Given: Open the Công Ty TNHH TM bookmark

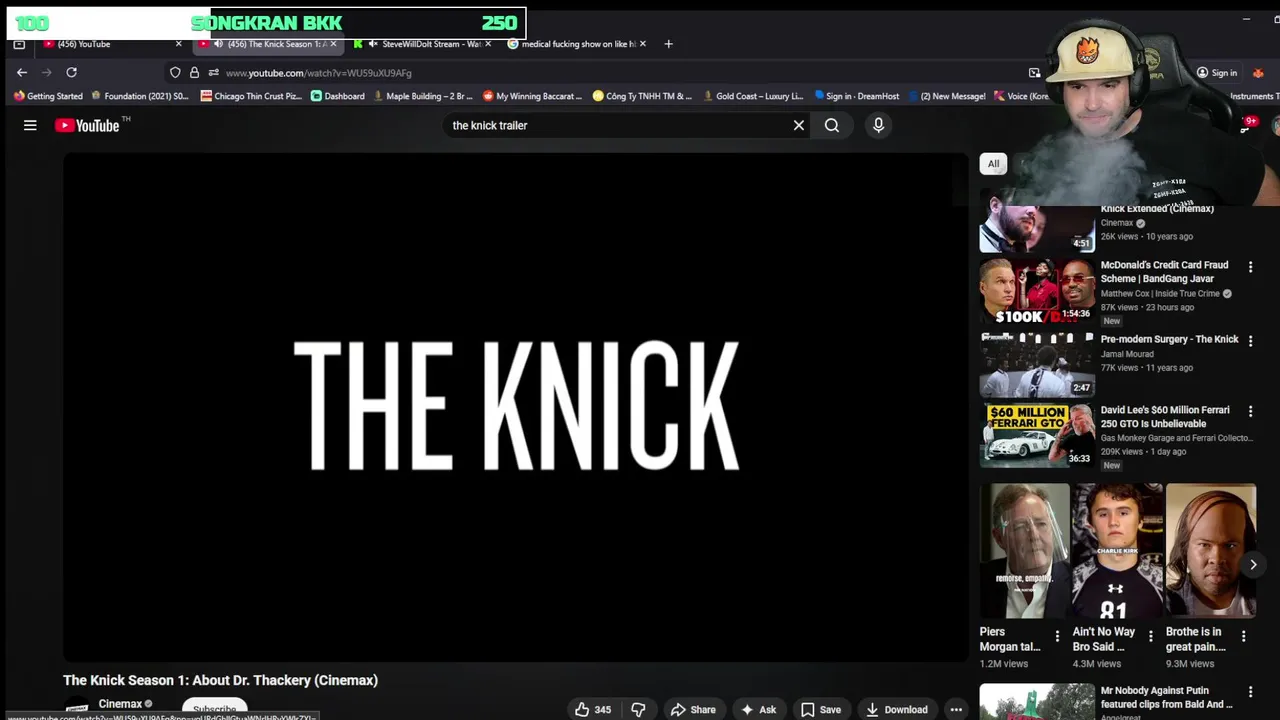Looking at the screenshot, I should pos(642,96).
